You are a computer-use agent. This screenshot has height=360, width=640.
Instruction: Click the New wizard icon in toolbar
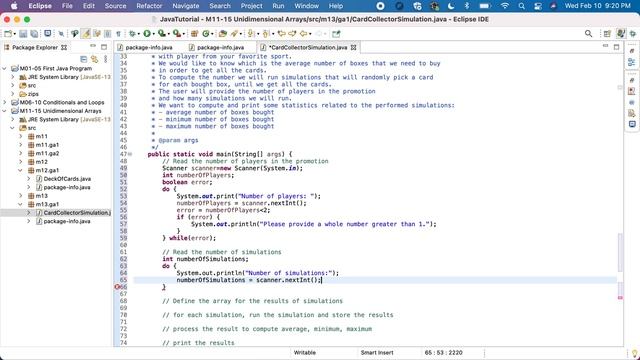pyautogui.click(x=8, y=34)
